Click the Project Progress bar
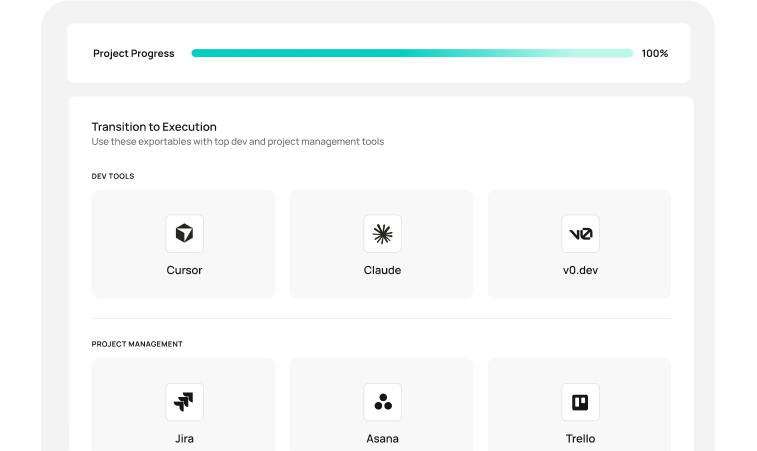The height and width of the screenshot is (451, 757). (412, 53)
